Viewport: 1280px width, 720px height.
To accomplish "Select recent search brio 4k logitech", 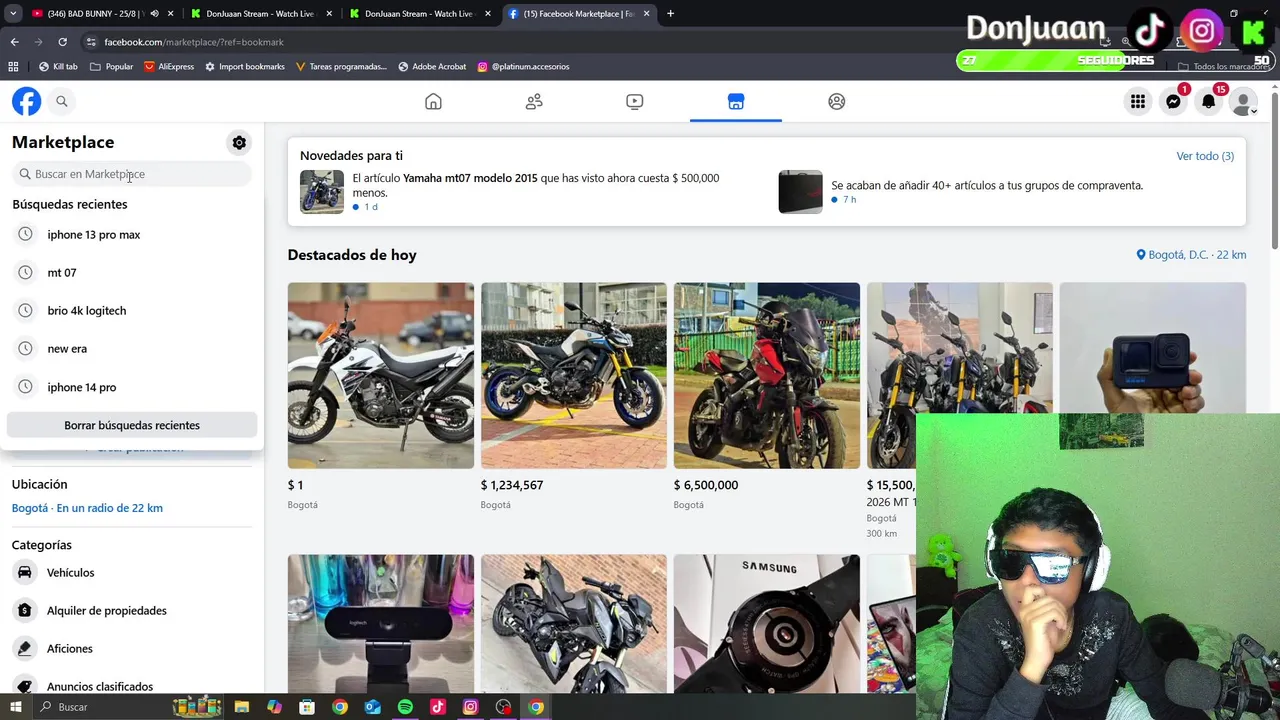I will [132, 310].
